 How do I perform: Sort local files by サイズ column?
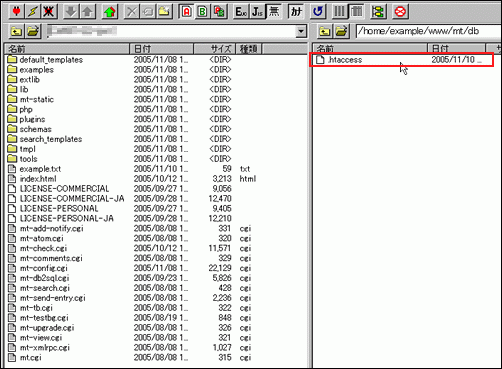point(215,49)
